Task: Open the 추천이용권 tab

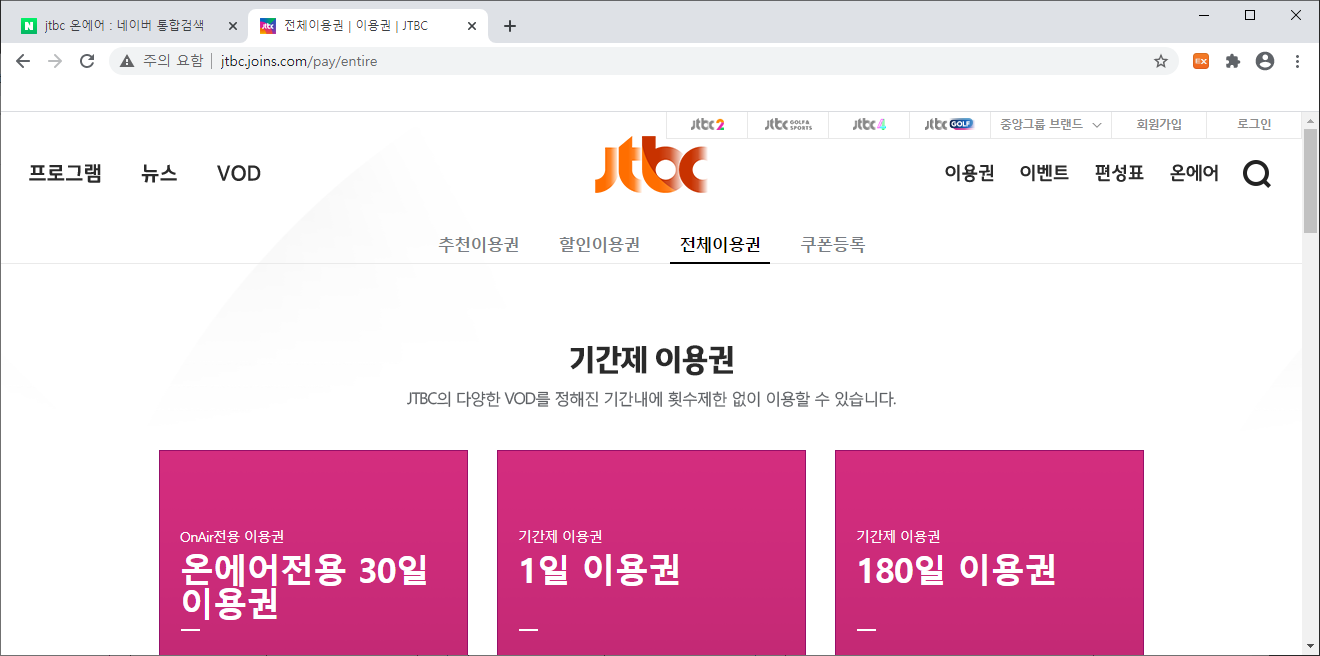Action: tap(479, 244)
